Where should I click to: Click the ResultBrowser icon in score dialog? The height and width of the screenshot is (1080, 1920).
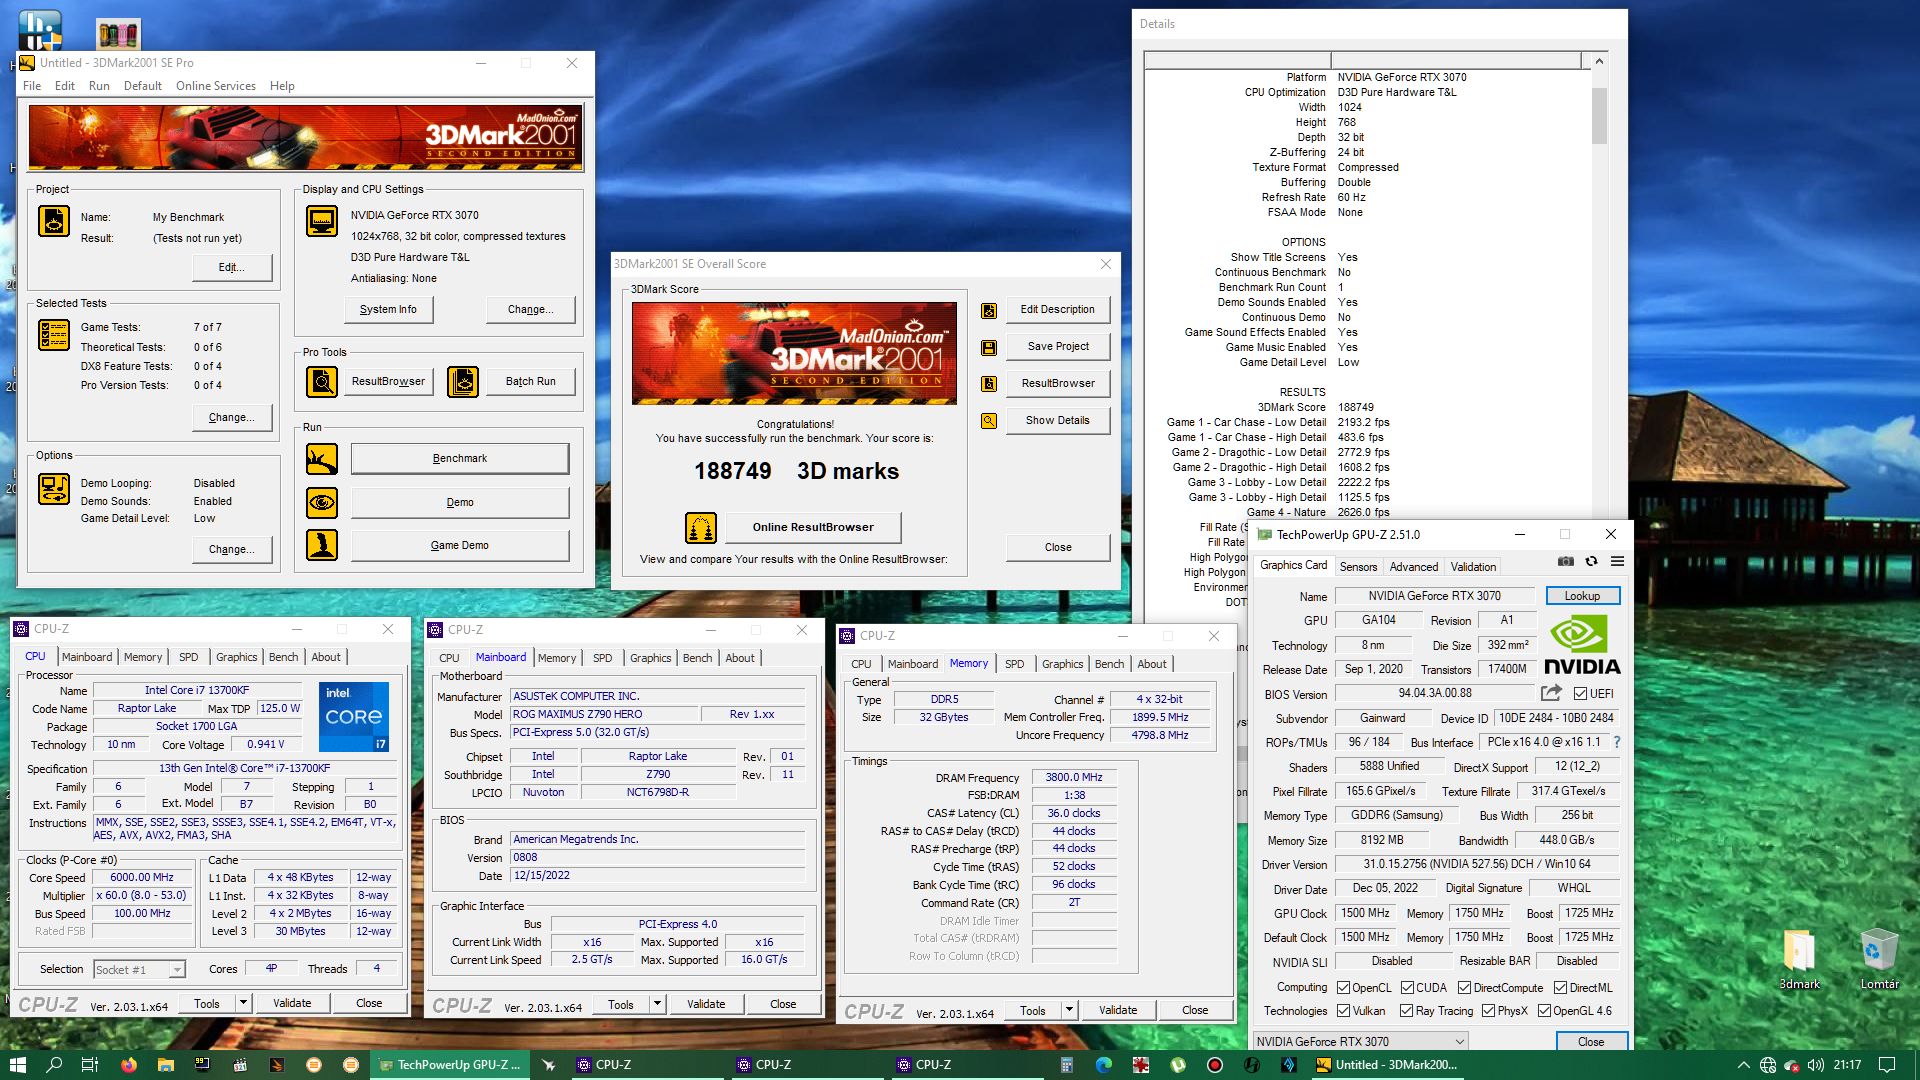(989, 384)
